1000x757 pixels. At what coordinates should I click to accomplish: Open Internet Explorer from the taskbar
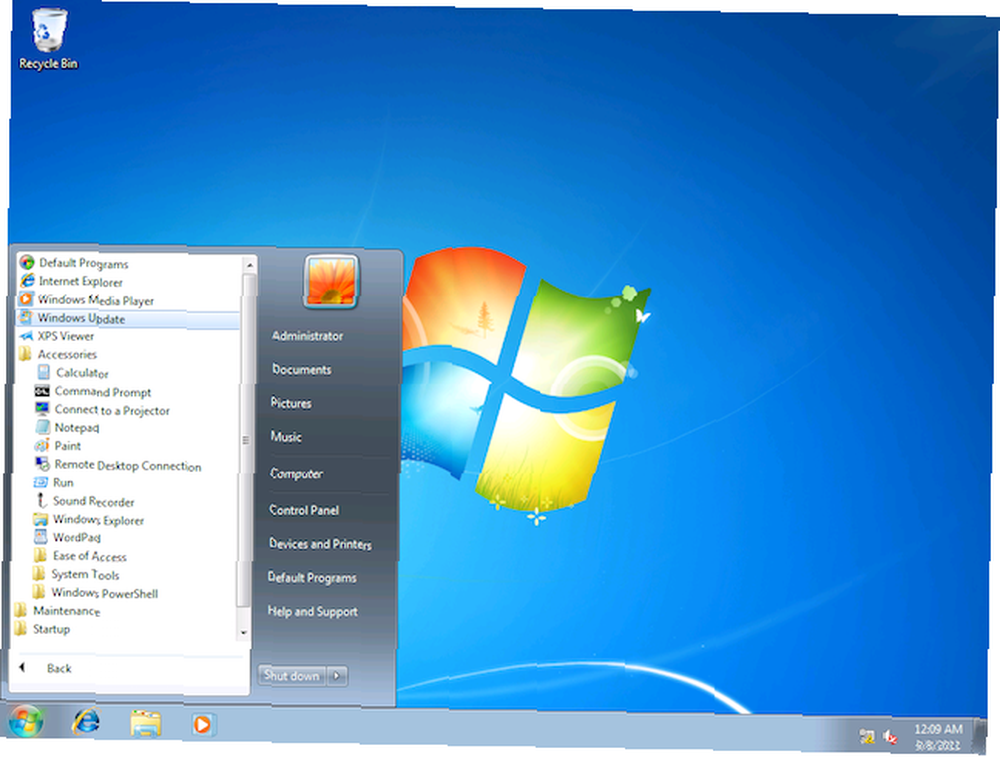tap(85, 723)
